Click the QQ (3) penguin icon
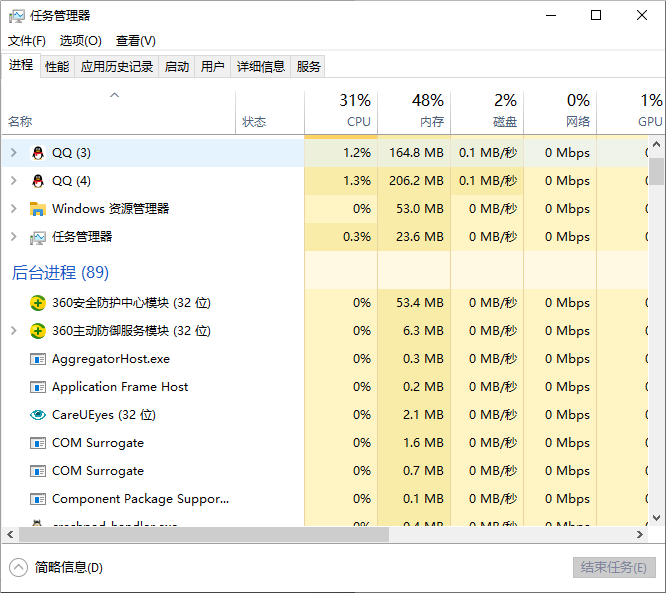Screen dimensions: 666x593 point(38,153)
